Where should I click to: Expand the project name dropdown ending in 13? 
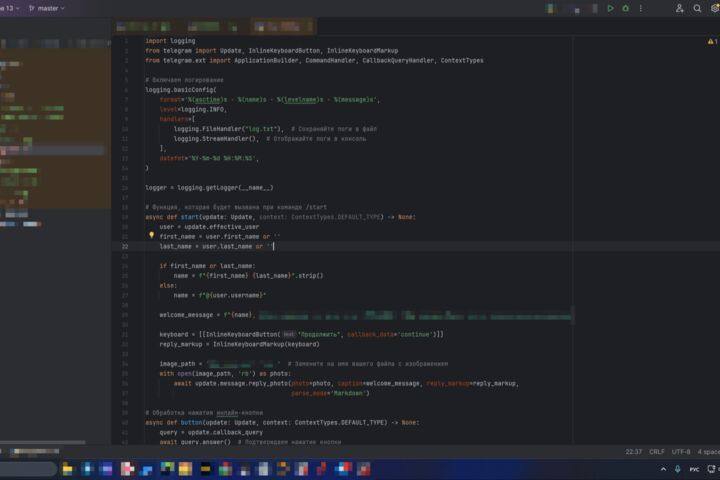tap(10, 8)
